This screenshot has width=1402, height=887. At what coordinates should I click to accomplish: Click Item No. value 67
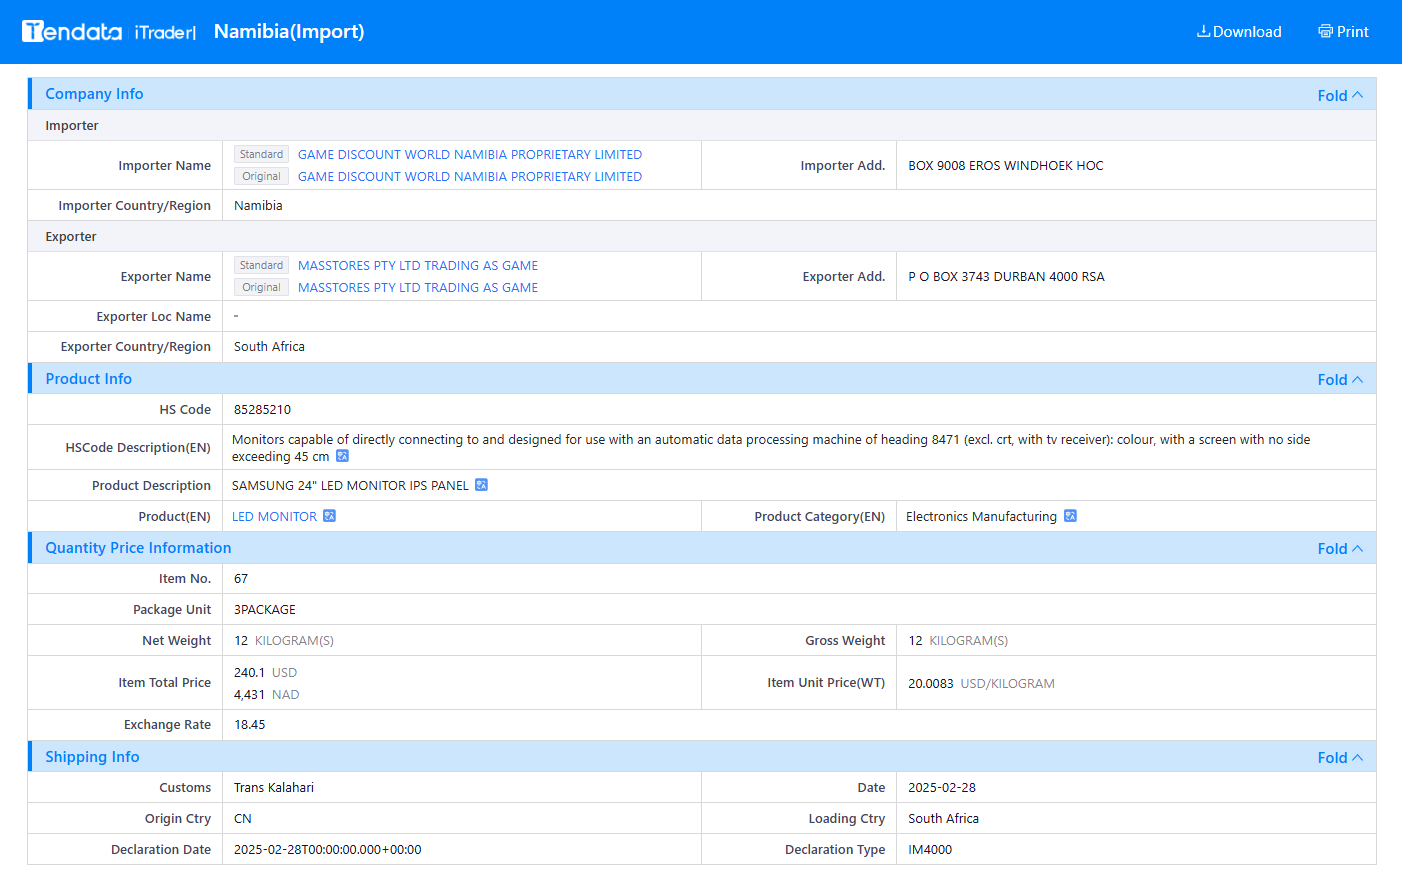(x=241, y=578)
